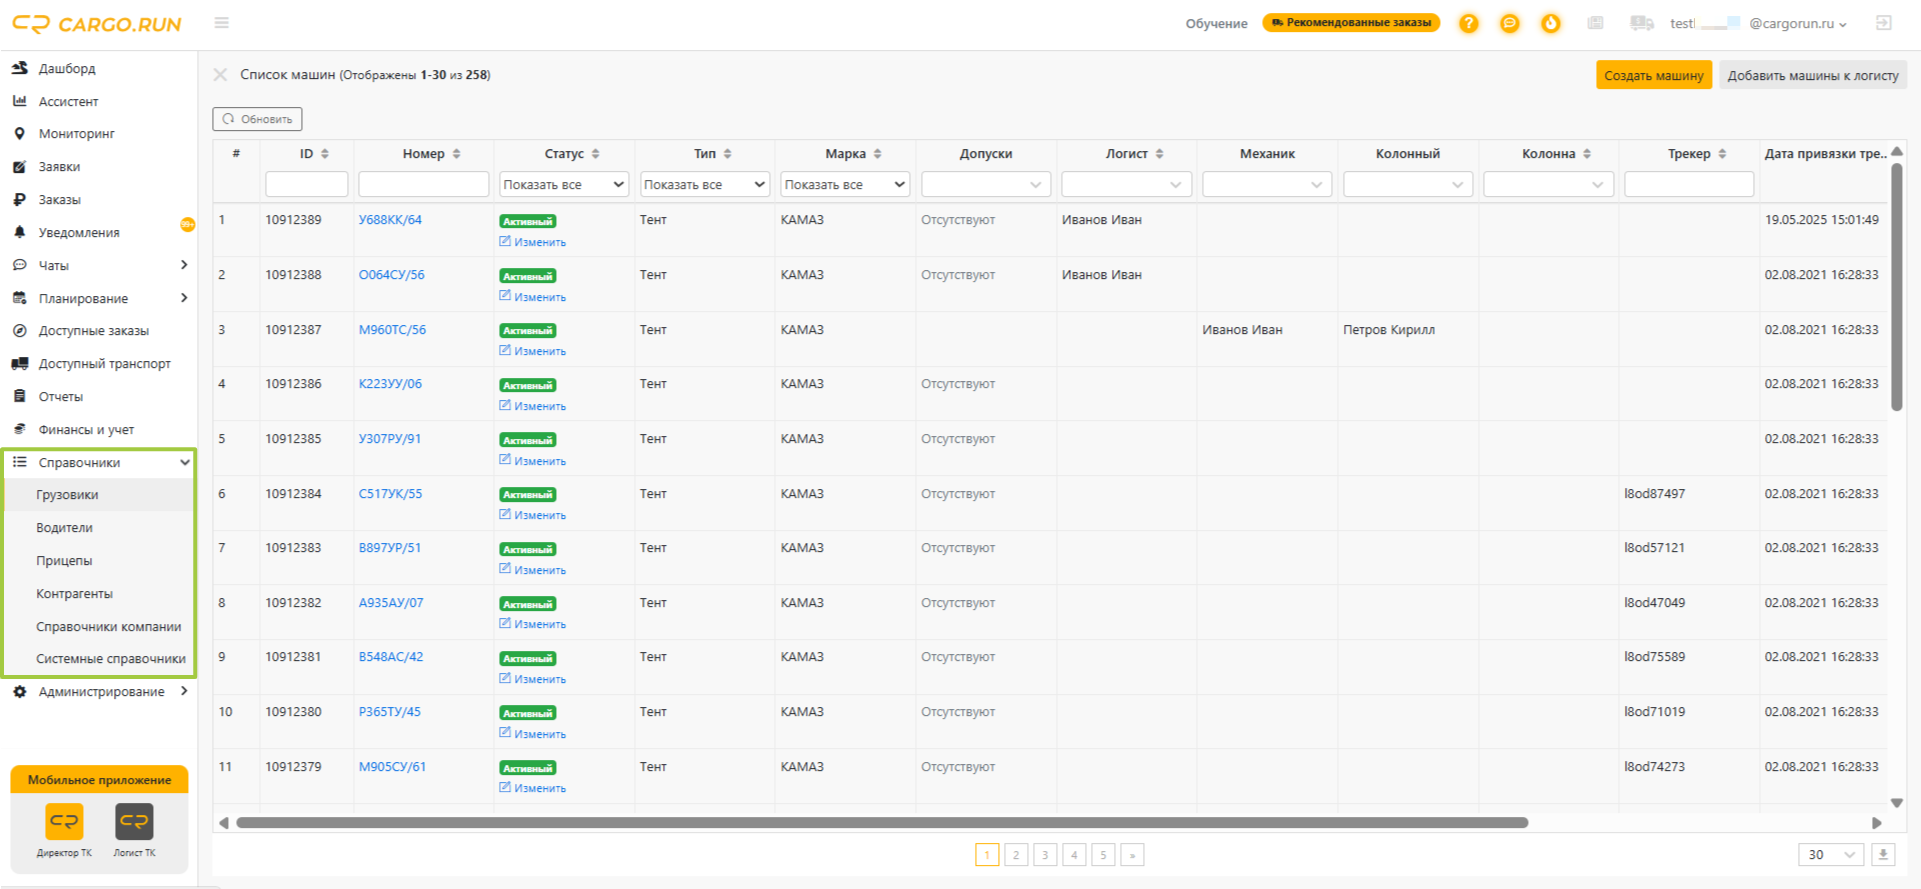Toggle sorting on the Трекер column

(x=1722, y=154)
